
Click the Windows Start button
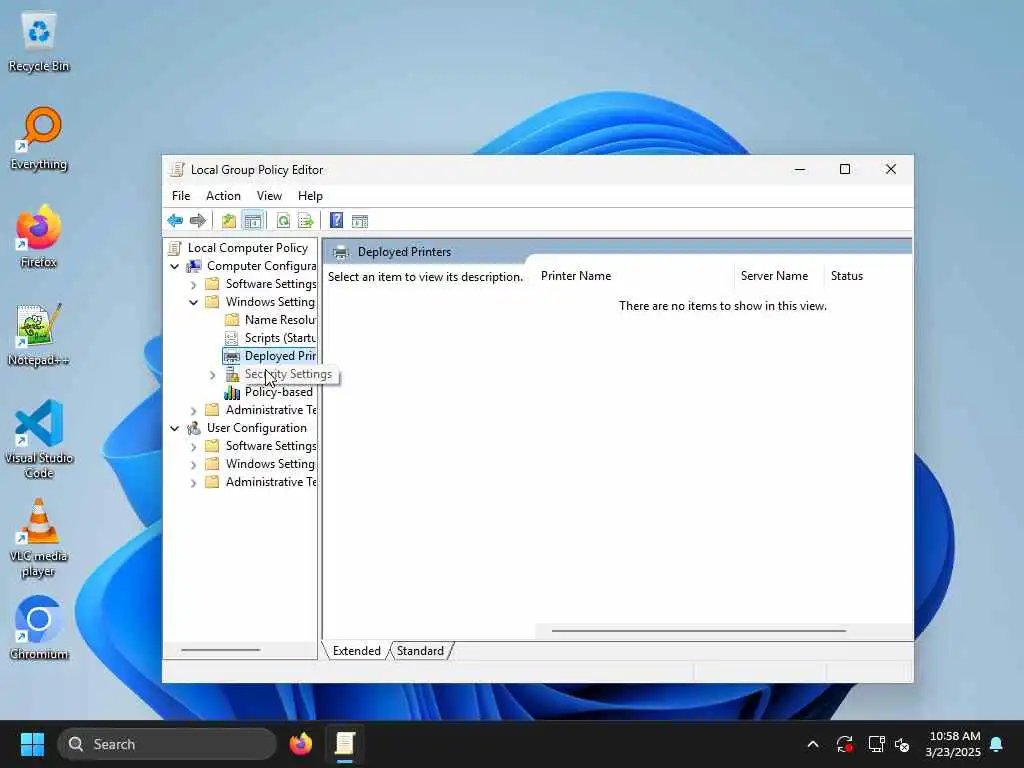click(32, 744)
